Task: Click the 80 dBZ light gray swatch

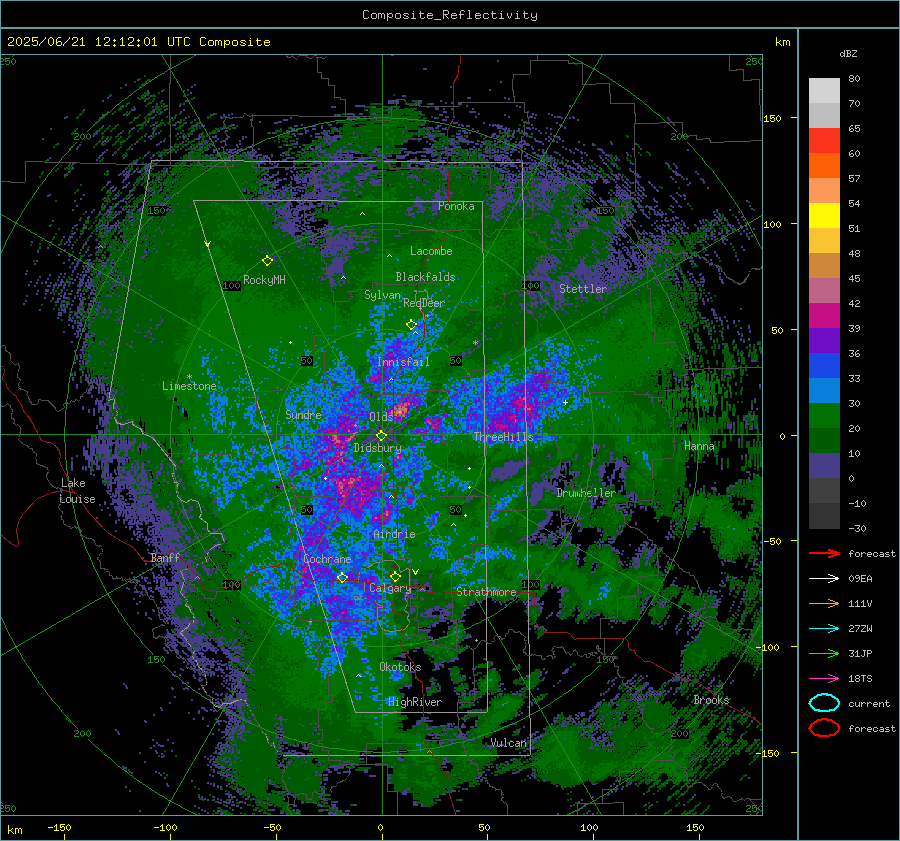Action: pyautogui.click(x=824, y=90)
